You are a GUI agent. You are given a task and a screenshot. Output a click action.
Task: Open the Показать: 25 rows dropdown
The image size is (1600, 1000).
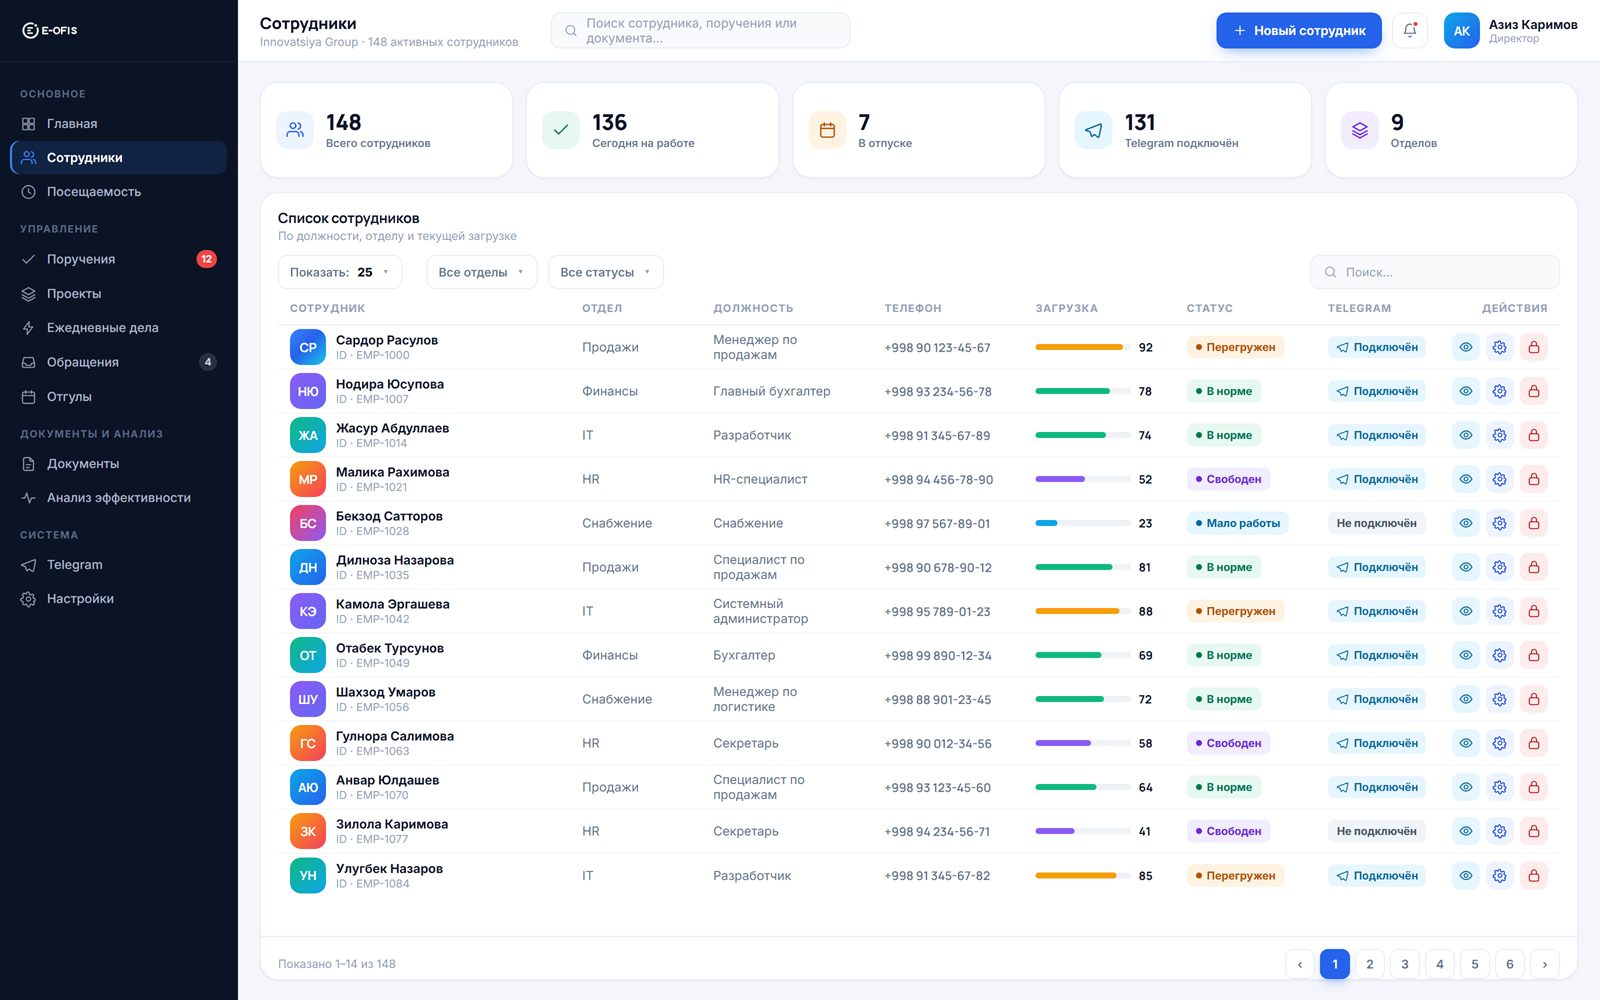340,272
